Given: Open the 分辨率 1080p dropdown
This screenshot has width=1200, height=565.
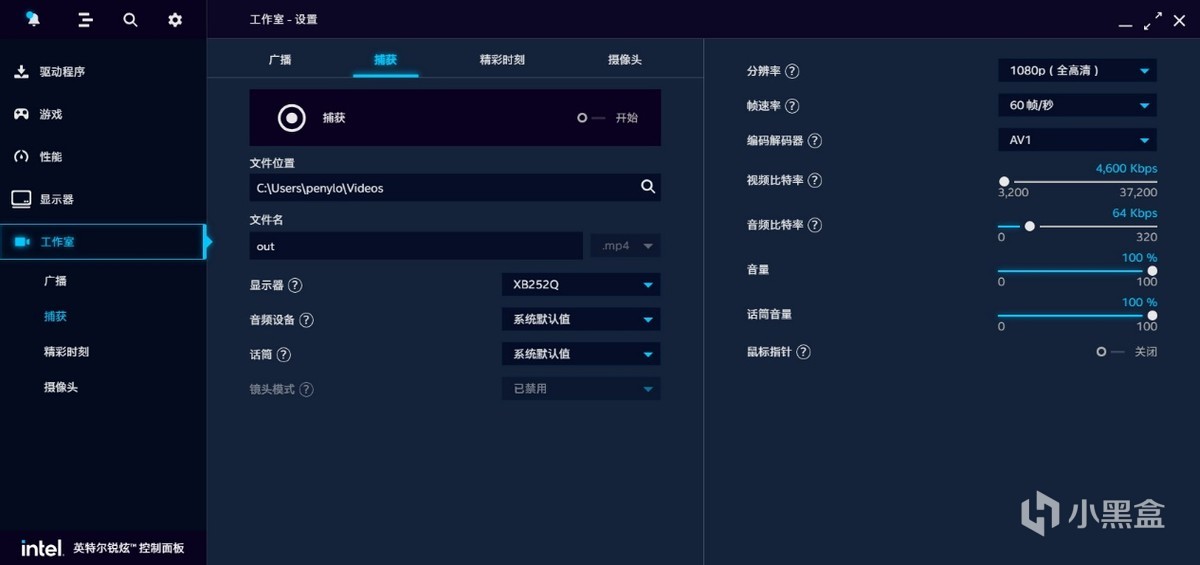Looking at the screenshot, I should click(x=1077, y=71).
